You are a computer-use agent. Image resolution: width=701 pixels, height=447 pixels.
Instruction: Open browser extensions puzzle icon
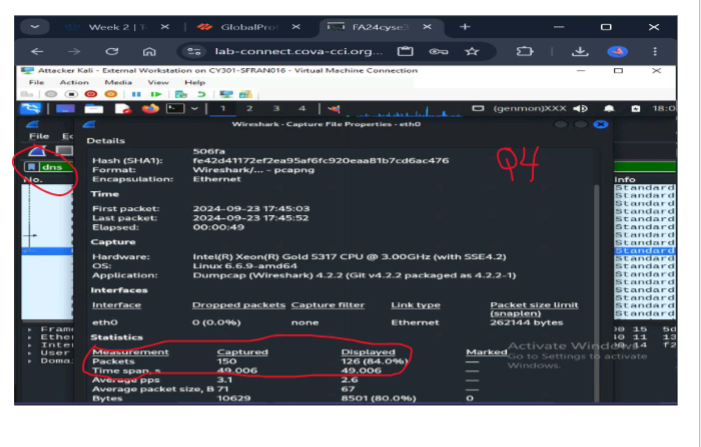click(525, 51)
